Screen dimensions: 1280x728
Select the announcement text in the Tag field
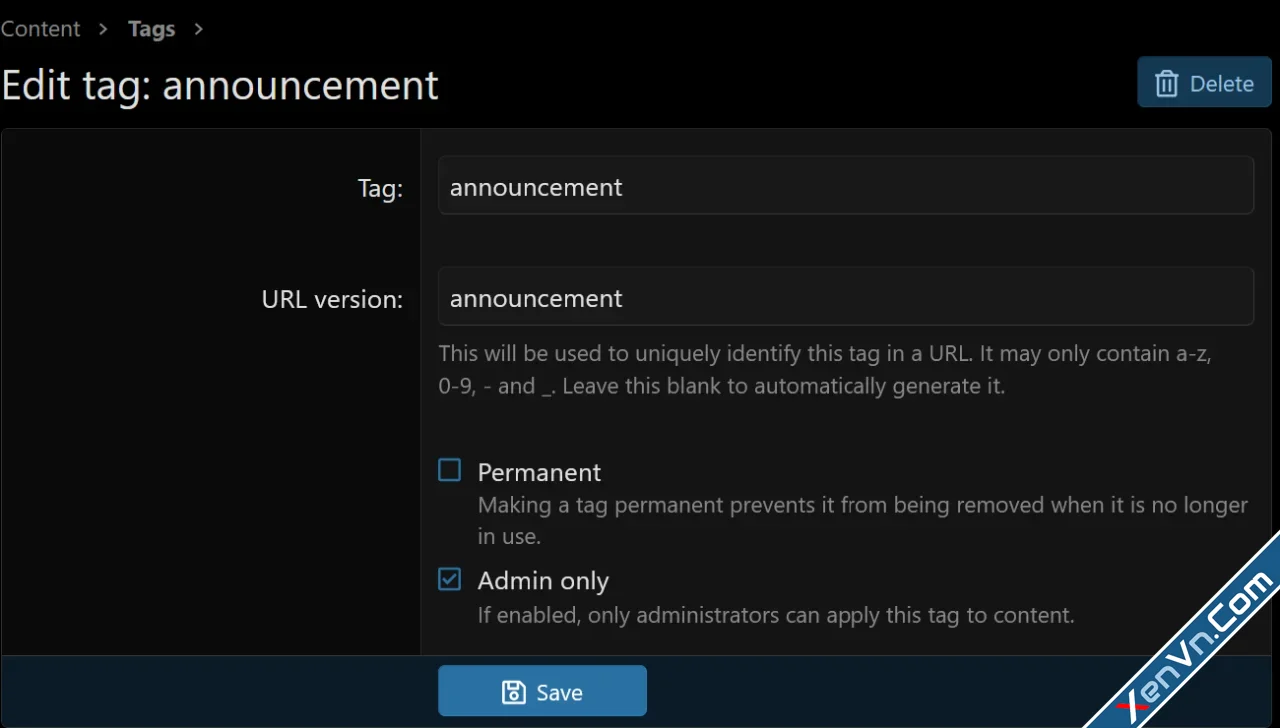pos(536,187)
